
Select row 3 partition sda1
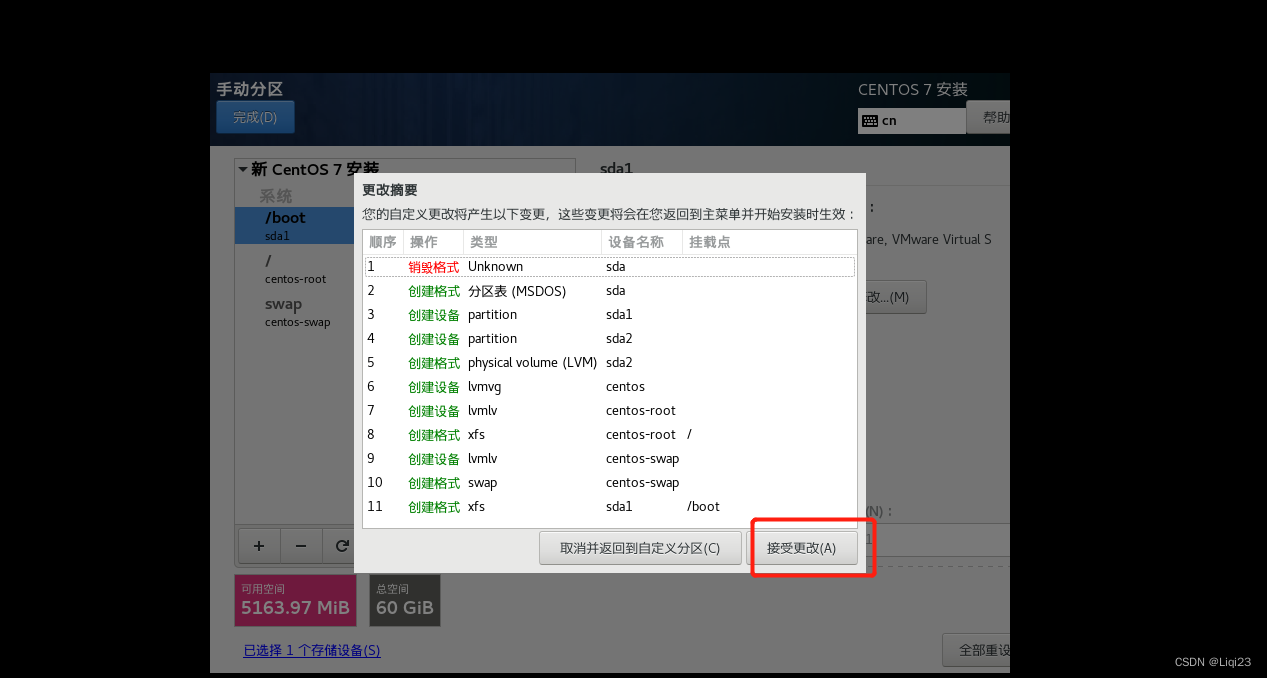tap(610, 315)
